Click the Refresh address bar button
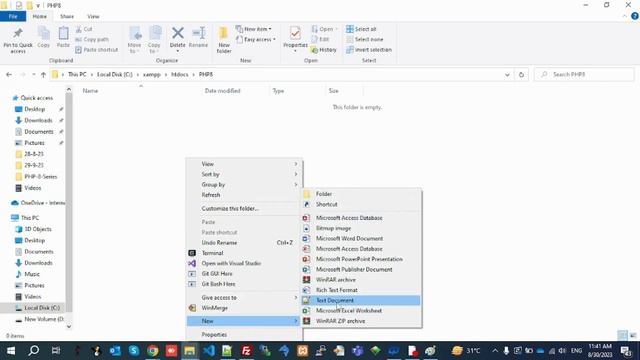 click(521, 75)
